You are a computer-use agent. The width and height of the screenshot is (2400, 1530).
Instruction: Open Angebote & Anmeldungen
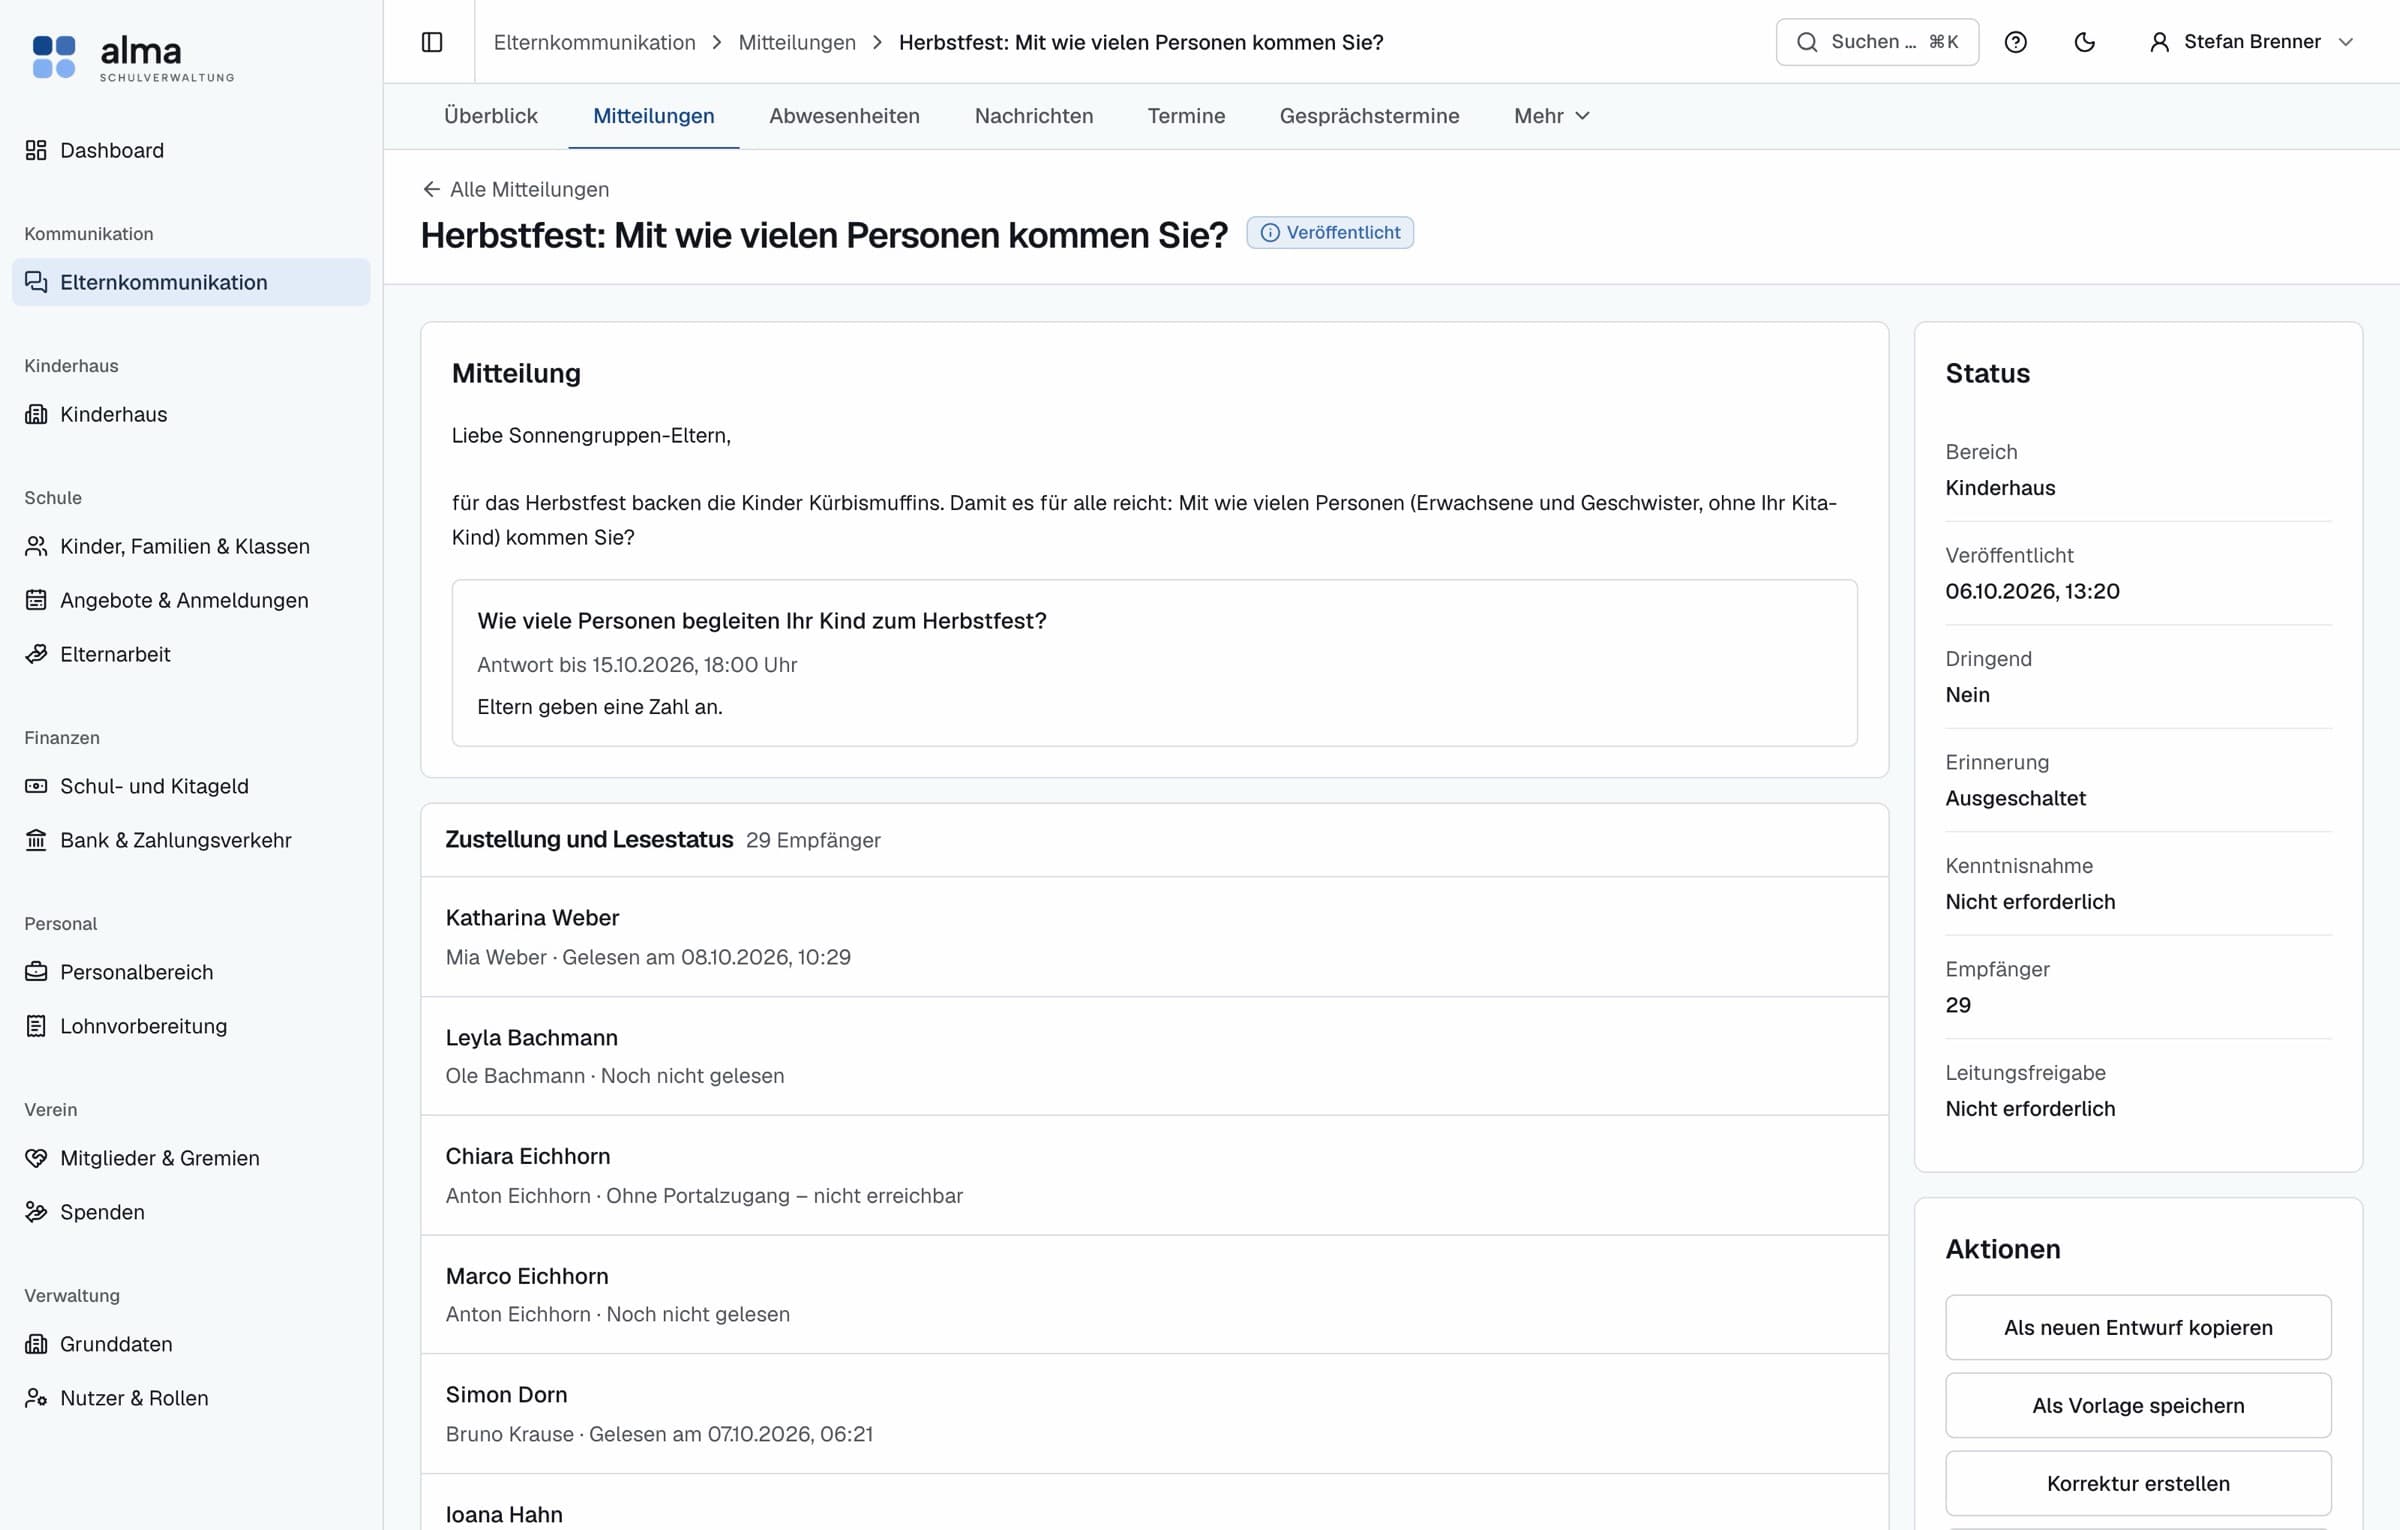point(191,600)
